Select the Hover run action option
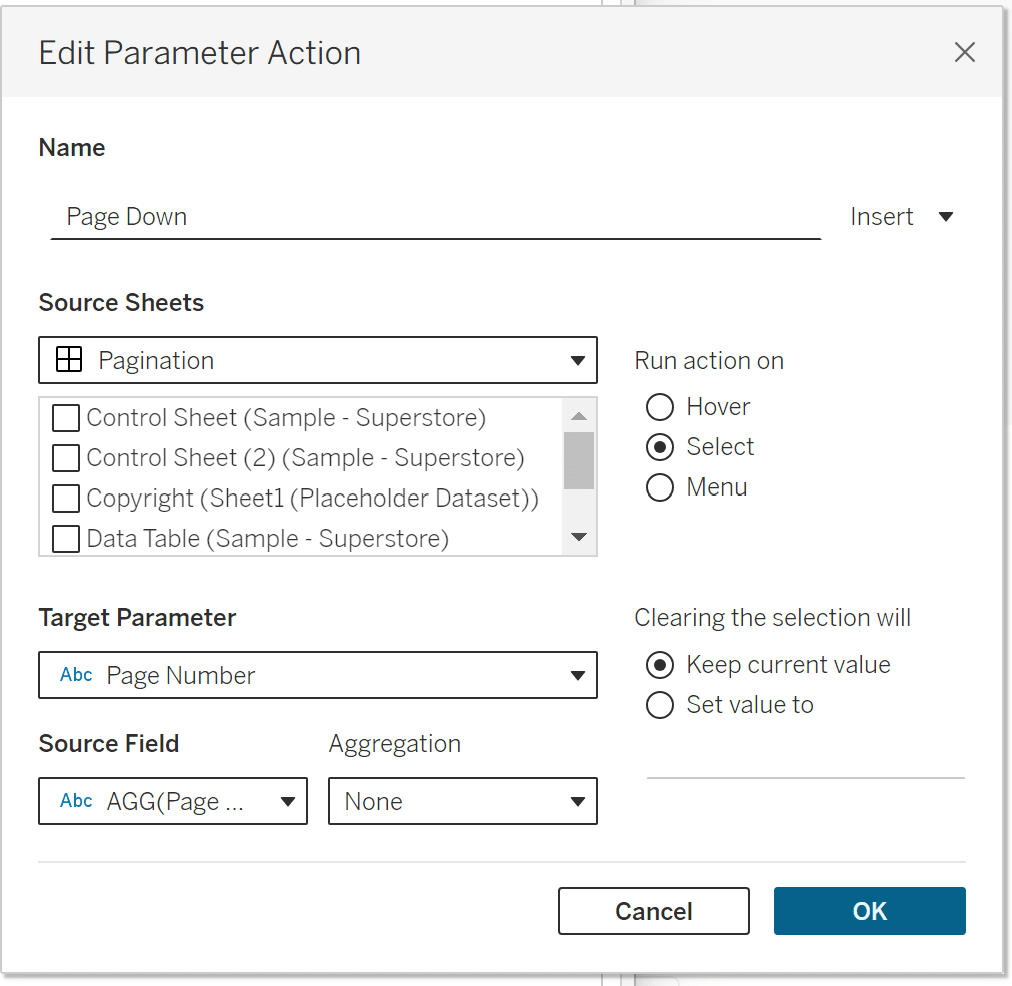 pos(660,407)
